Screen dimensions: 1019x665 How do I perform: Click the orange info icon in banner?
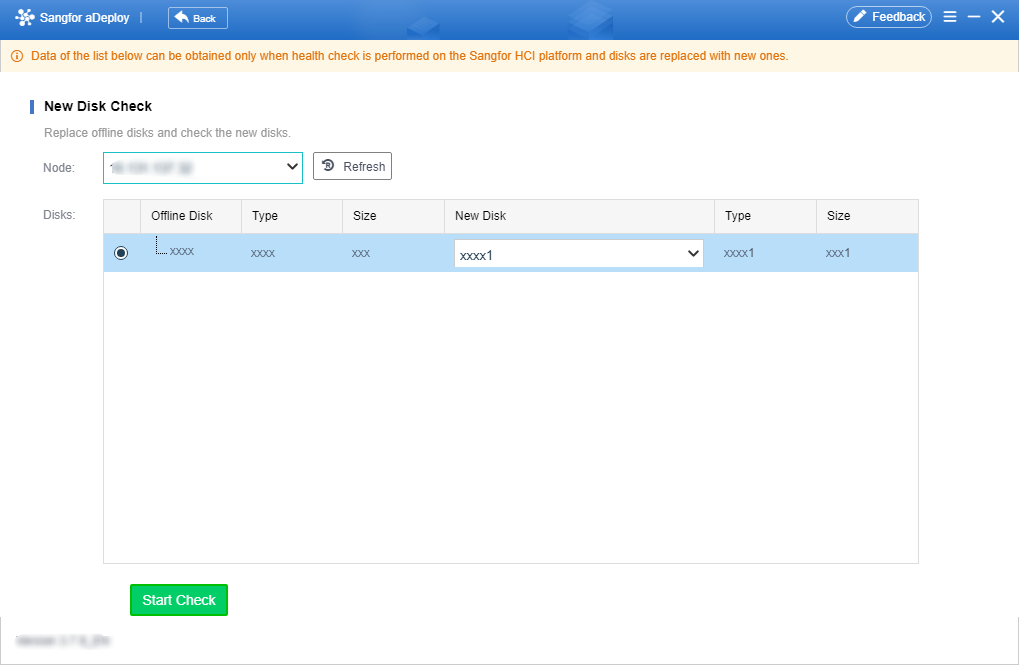(x=17, y=56)
